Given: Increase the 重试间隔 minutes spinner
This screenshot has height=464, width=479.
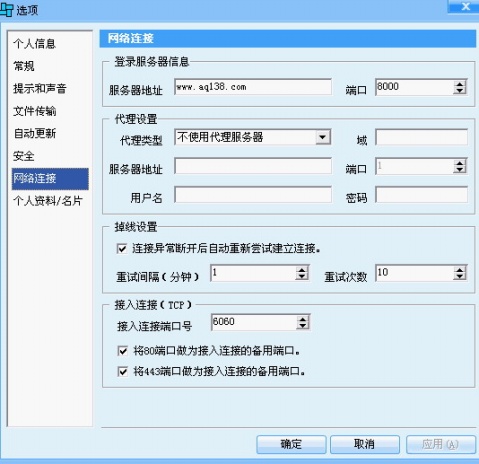Looking at the screenshot, I should click(x=302, y=270).
